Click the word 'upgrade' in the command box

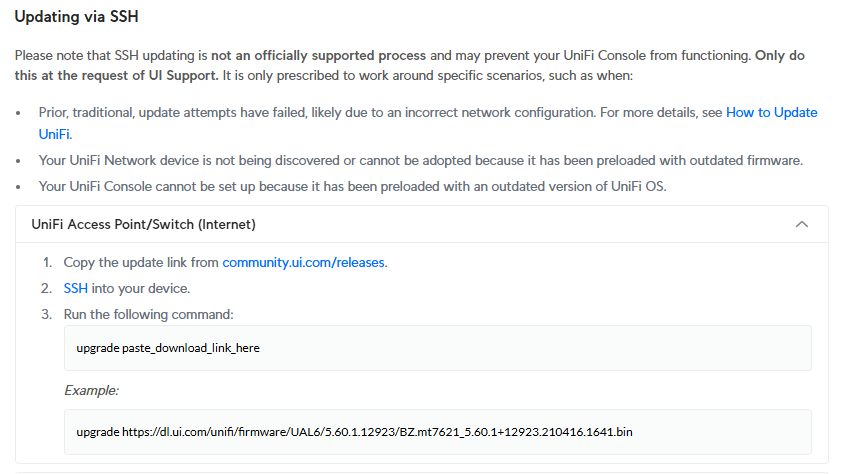click(98, 348)
